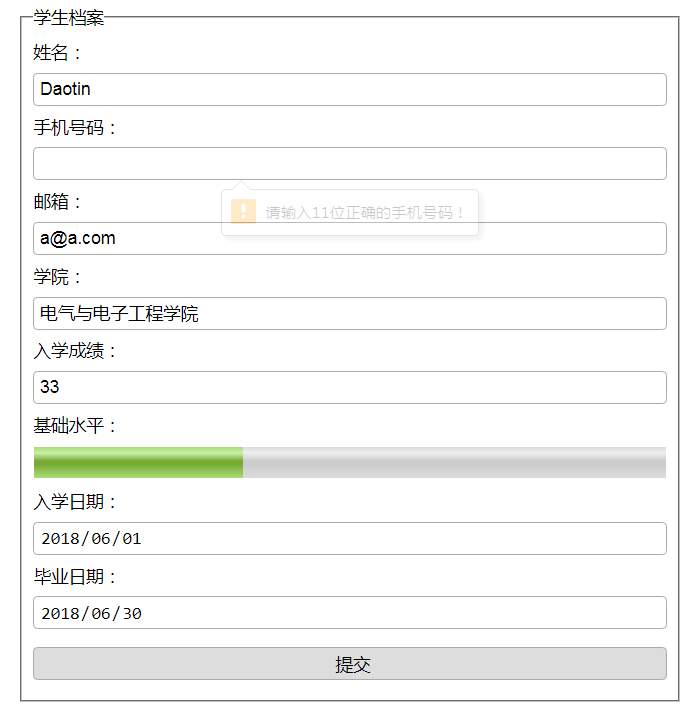Click the 毕业日期 label

click(x=75, y=577)
